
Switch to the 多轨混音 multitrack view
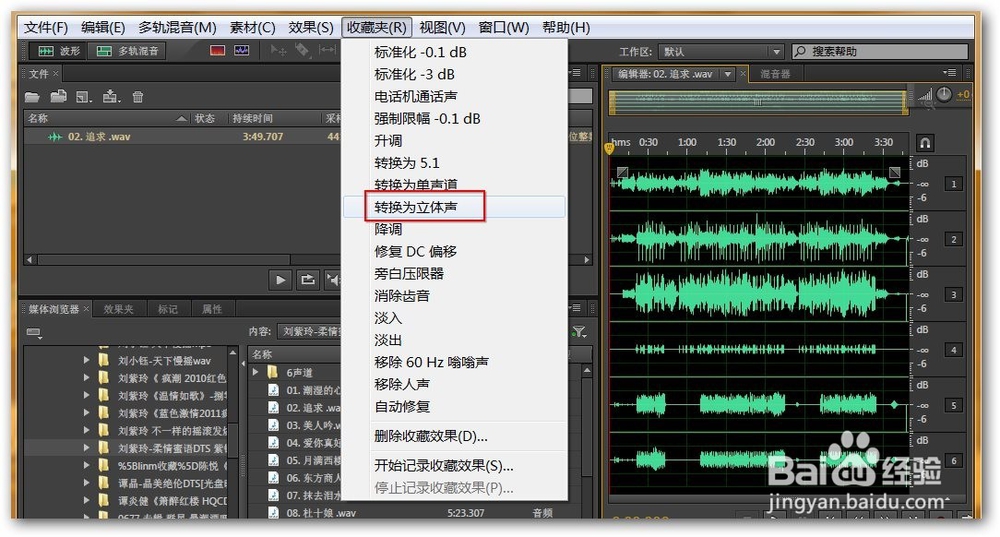(x=127, y=50)
